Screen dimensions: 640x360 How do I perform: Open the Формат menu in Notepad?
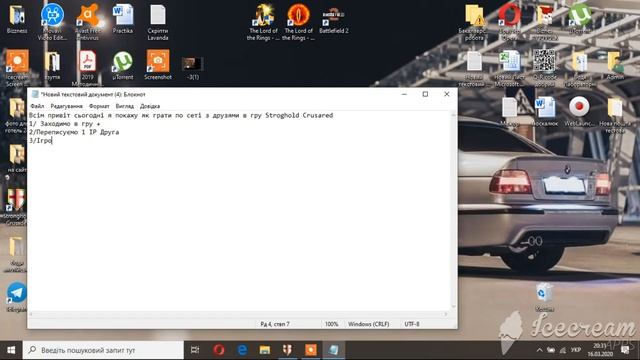pyautogui.click(x=99, y=106)
